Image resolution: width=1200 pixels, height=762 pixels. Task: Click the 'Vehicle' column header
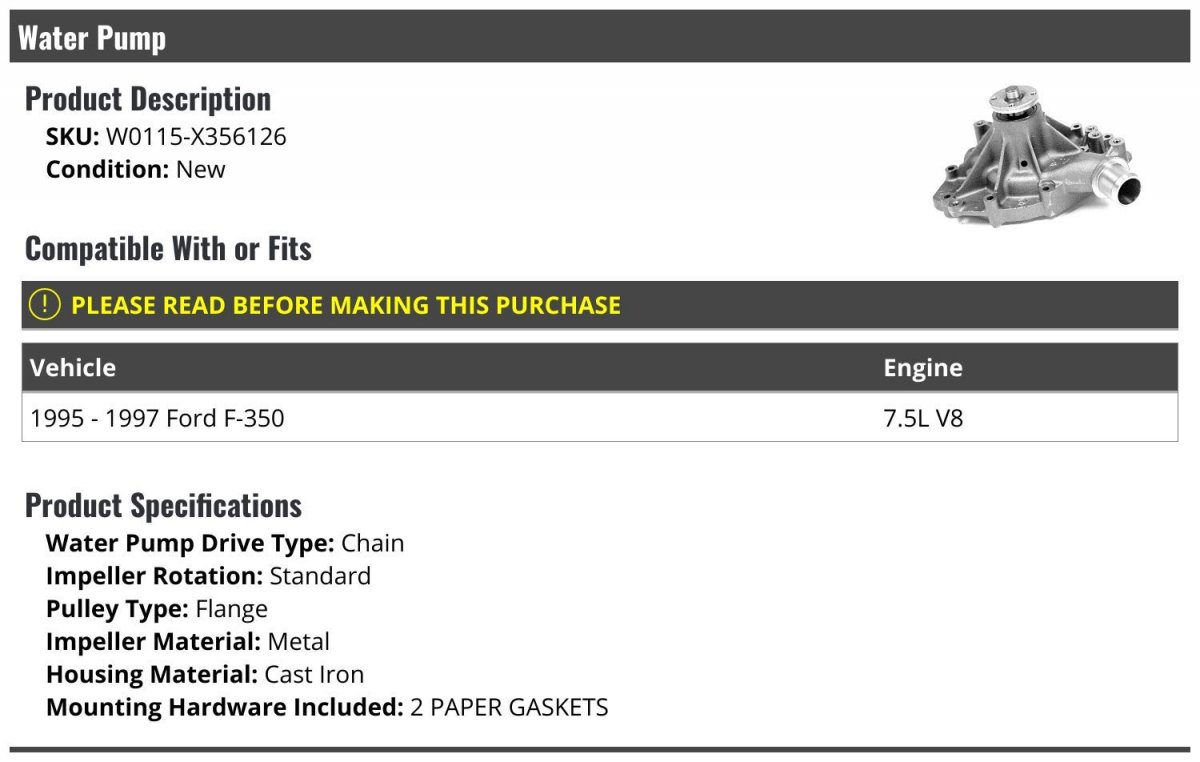pos(73,368)
